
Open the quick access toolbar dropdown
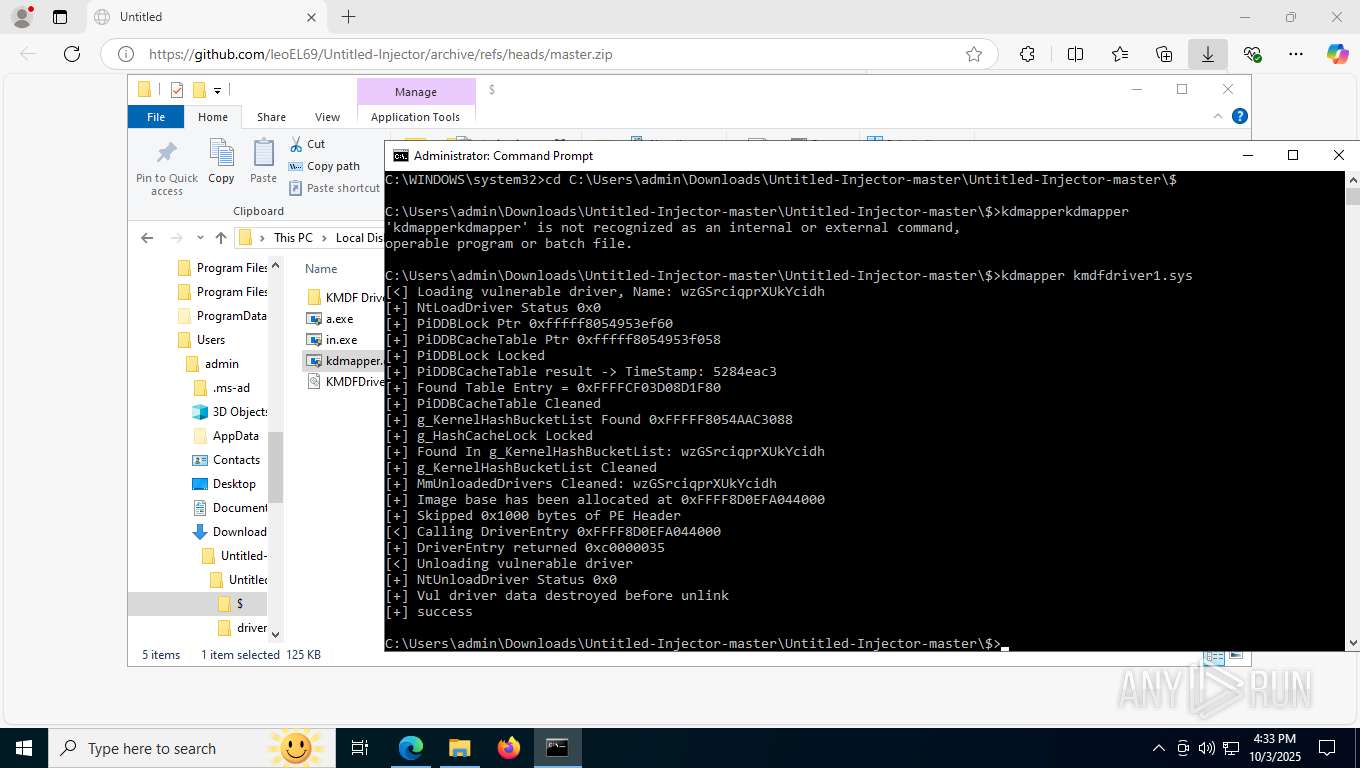click(x=217, y=91)
